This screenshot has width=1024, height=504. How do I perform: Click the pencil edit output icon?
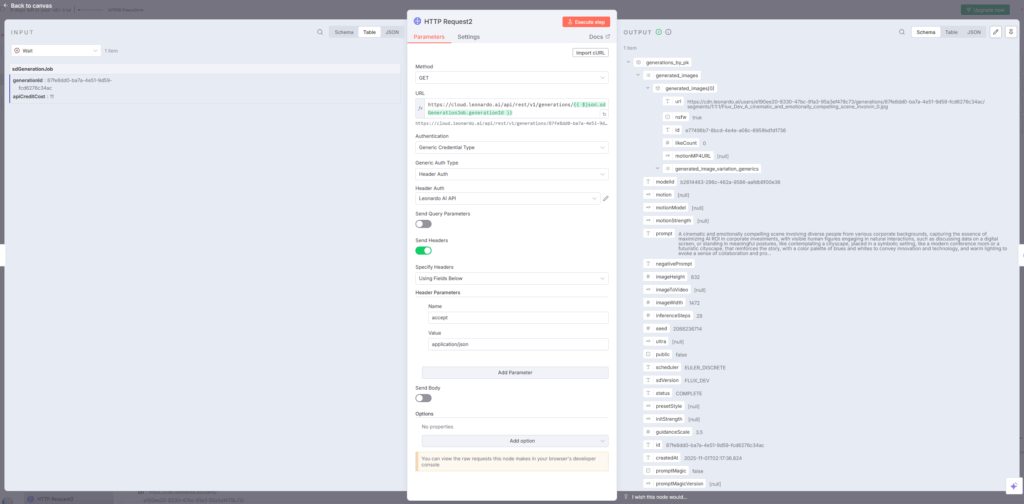click(995, 32)
